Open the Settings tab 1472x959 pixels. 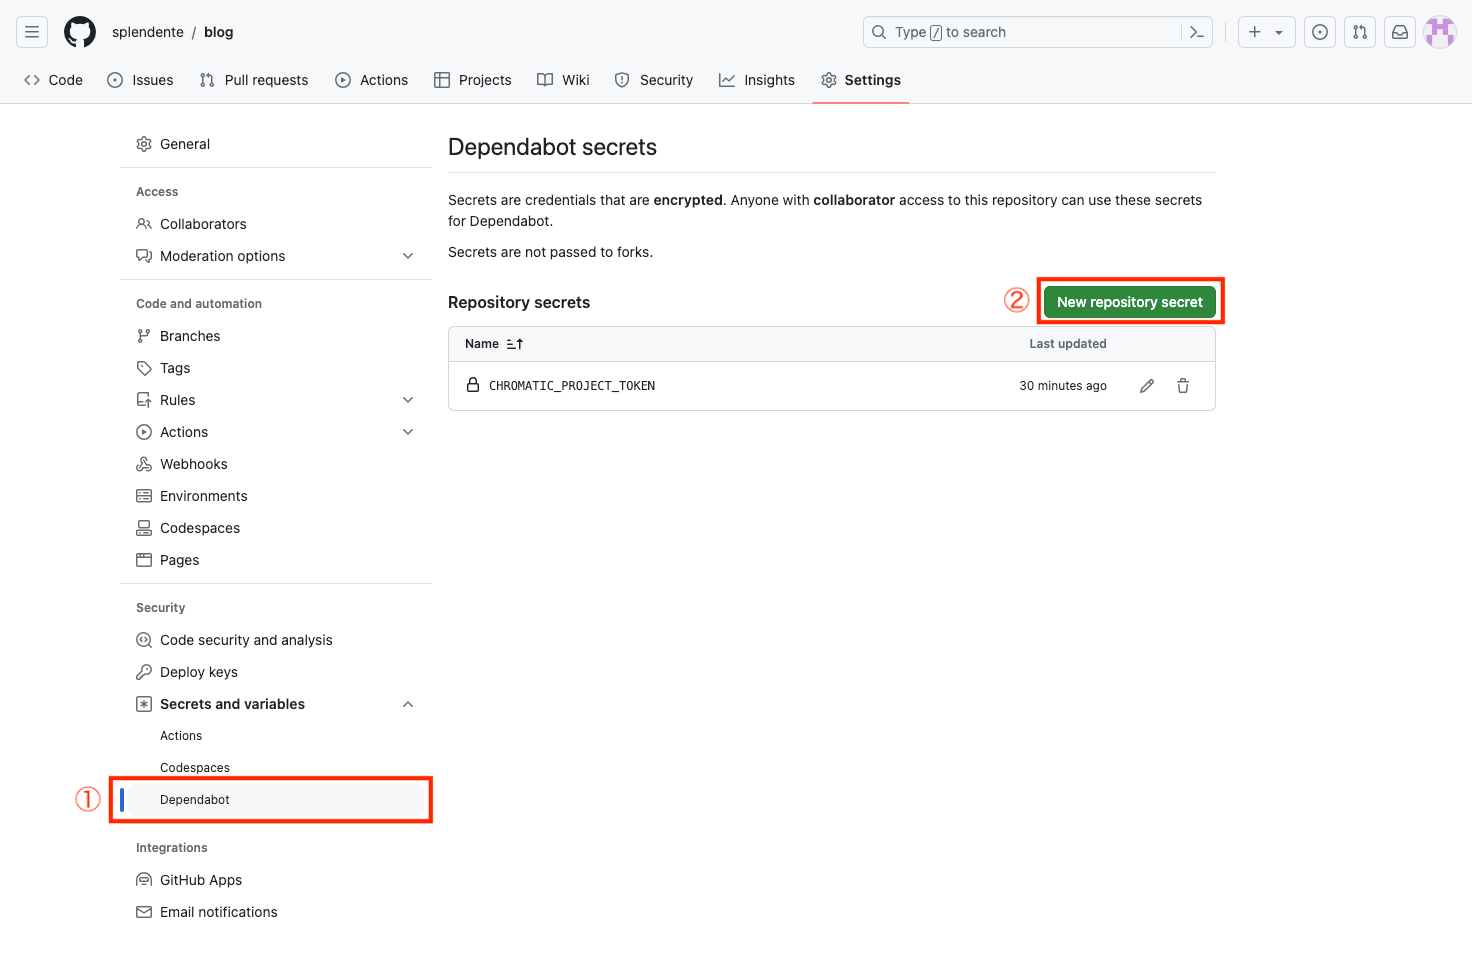(x=861, y=80)
